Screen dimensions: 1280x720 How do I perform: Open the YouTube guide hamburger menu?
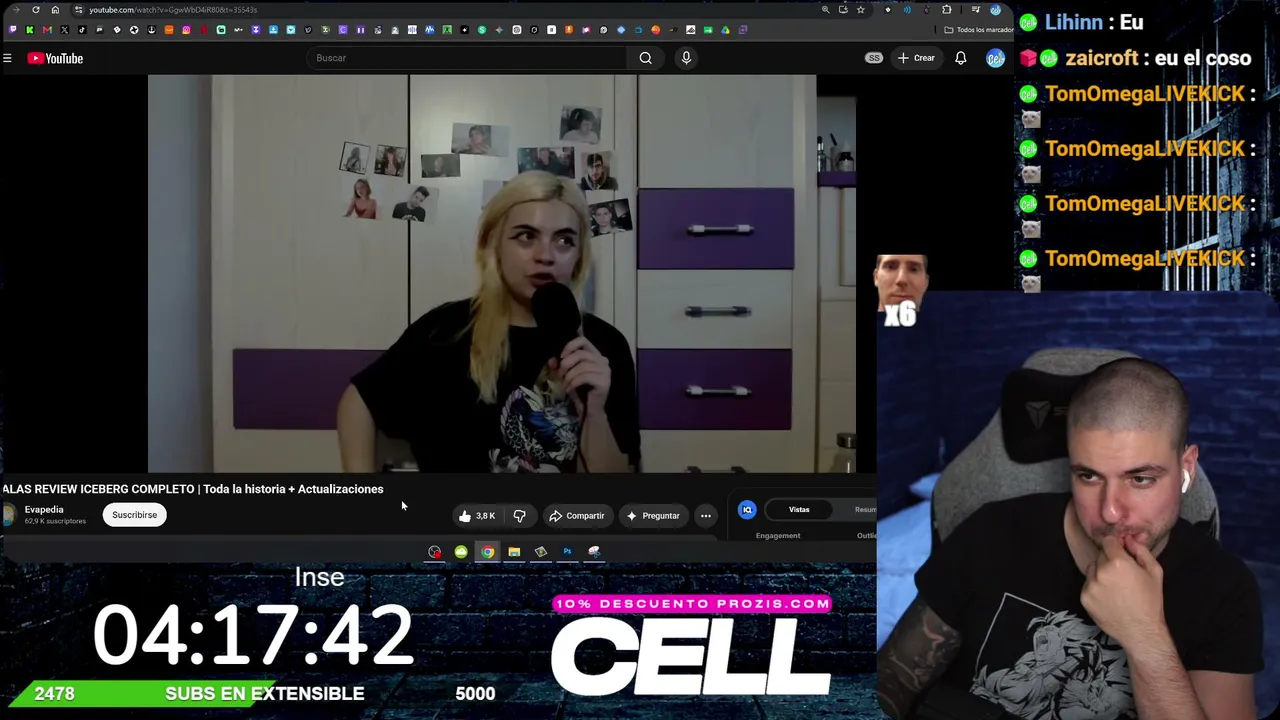click(7, 58)
